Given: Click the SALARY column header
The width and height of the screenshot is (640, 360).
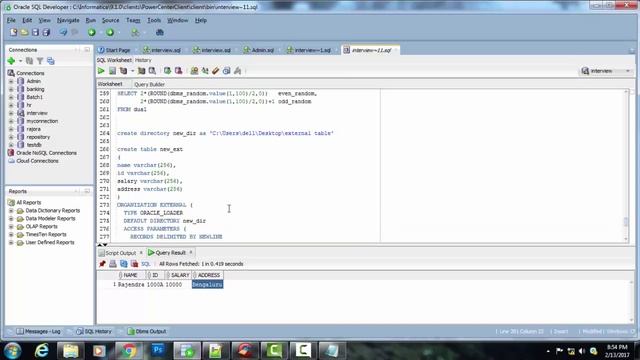Looking at the screenshot, I should point(179,275).
